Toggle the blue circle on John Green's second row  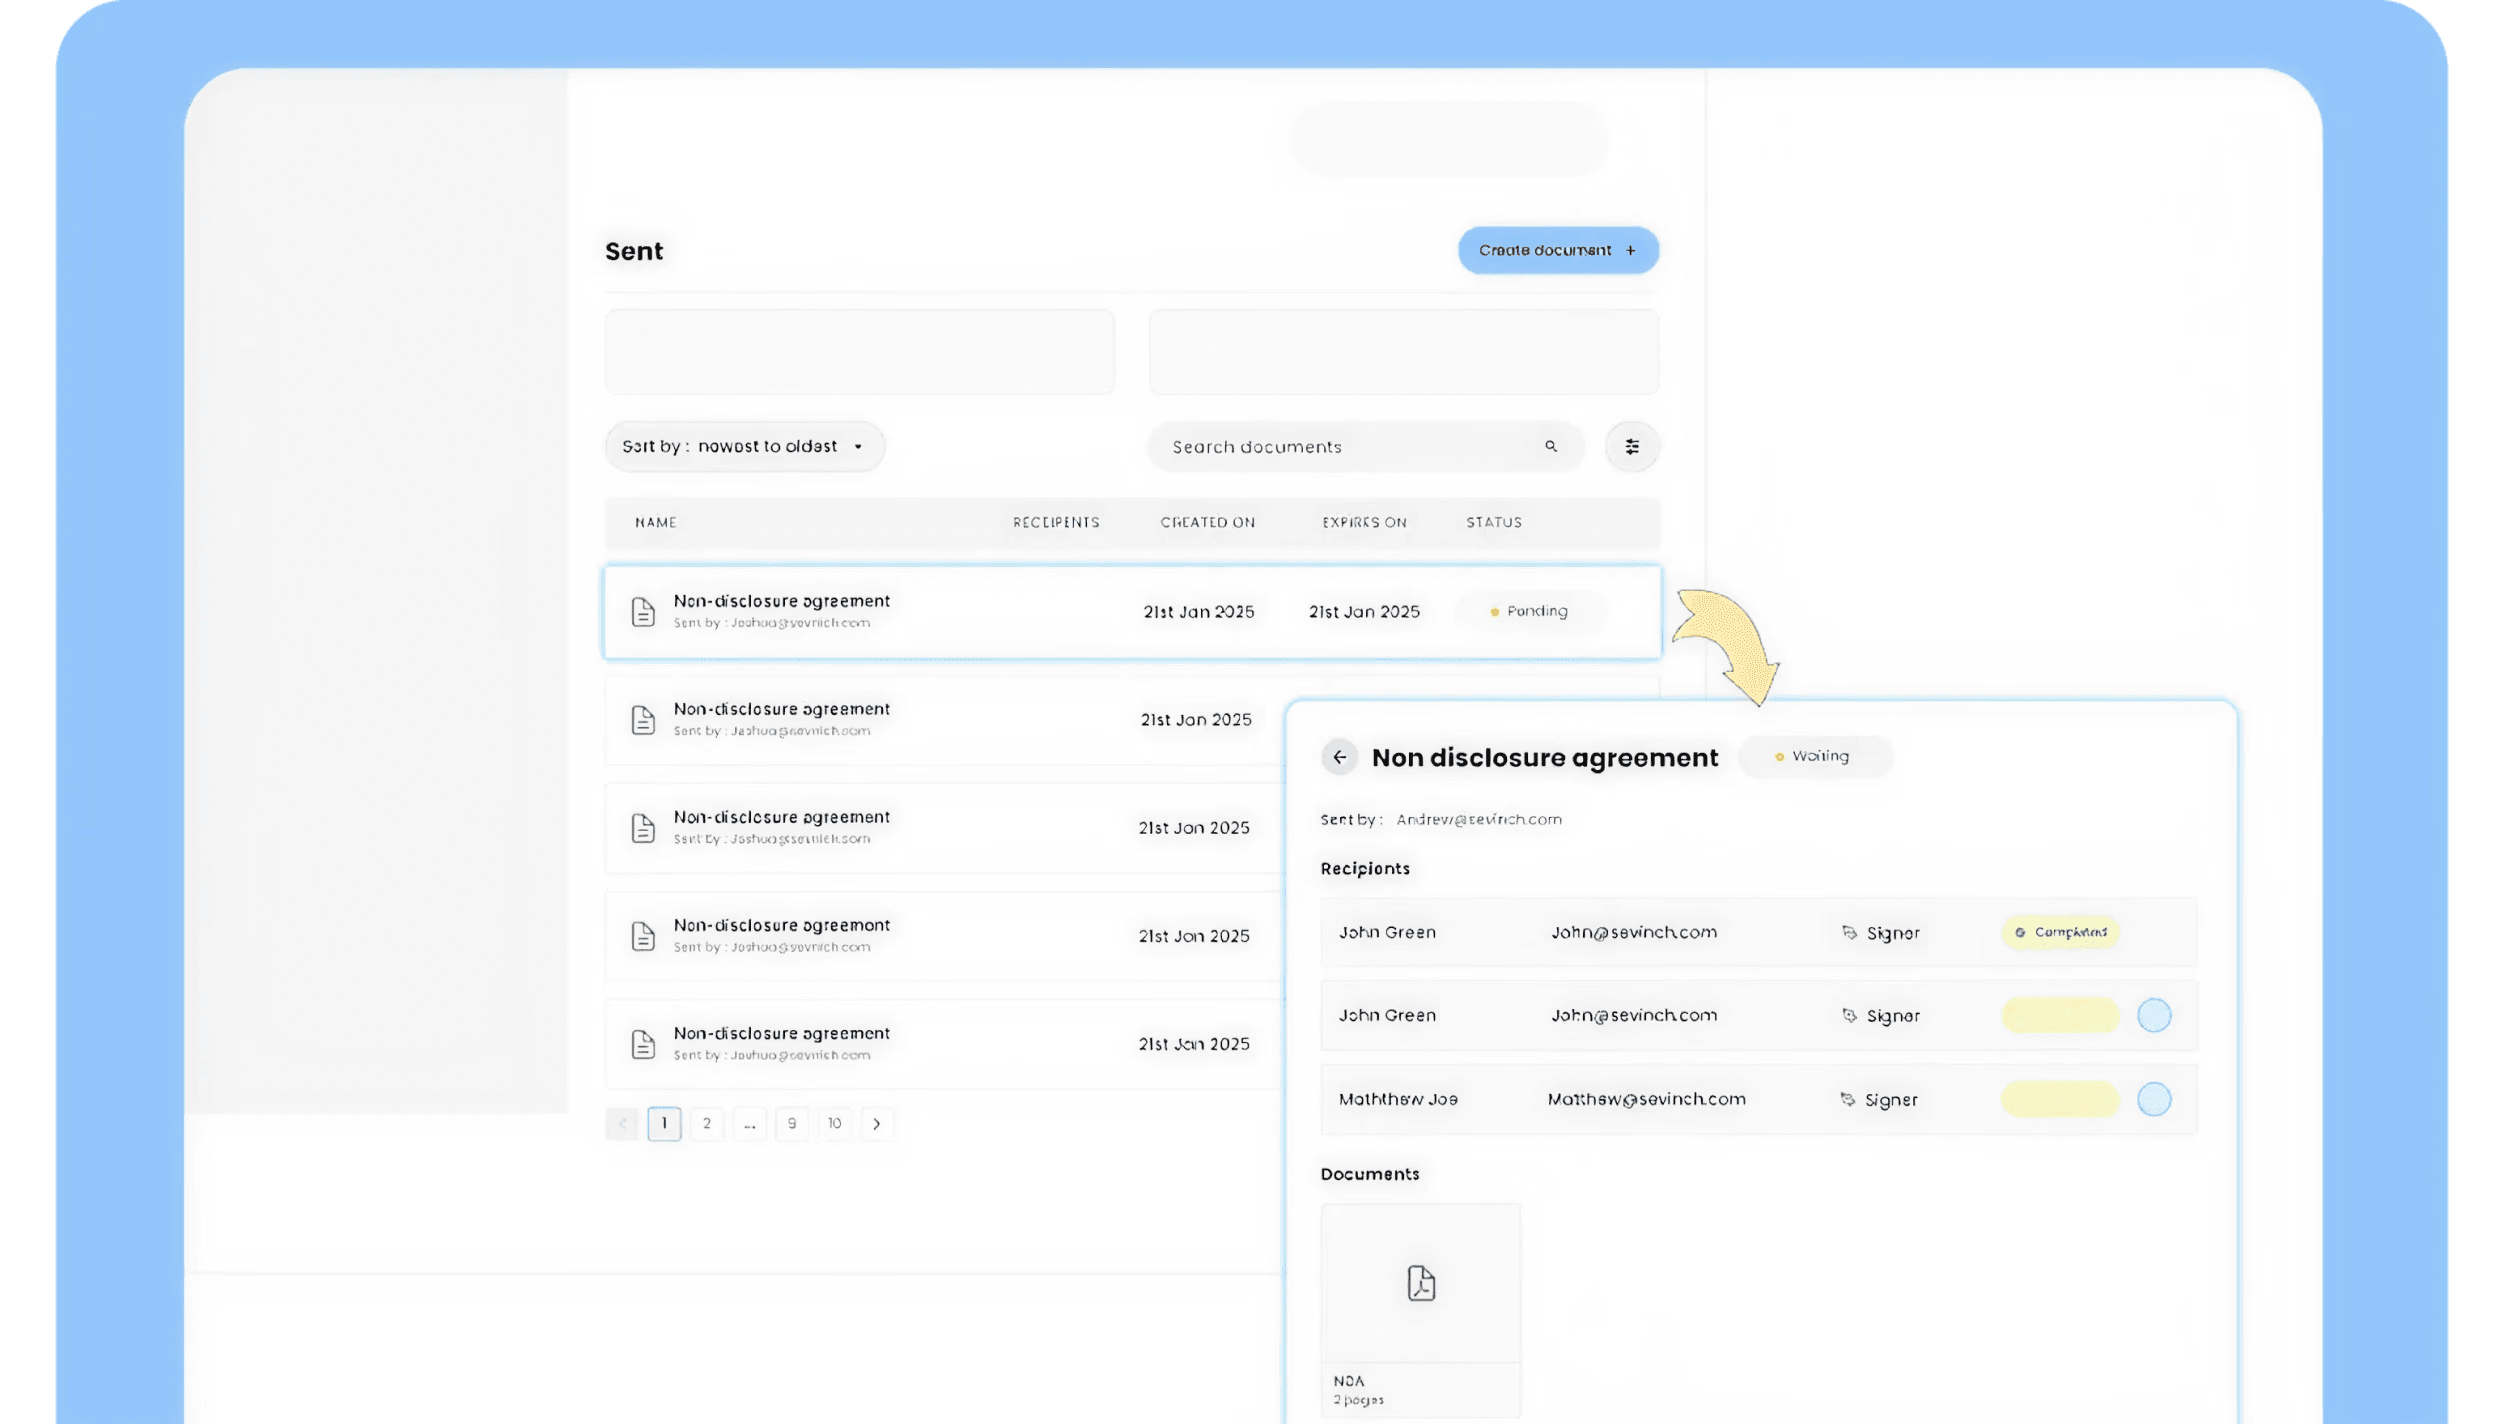point(2153,1015)
